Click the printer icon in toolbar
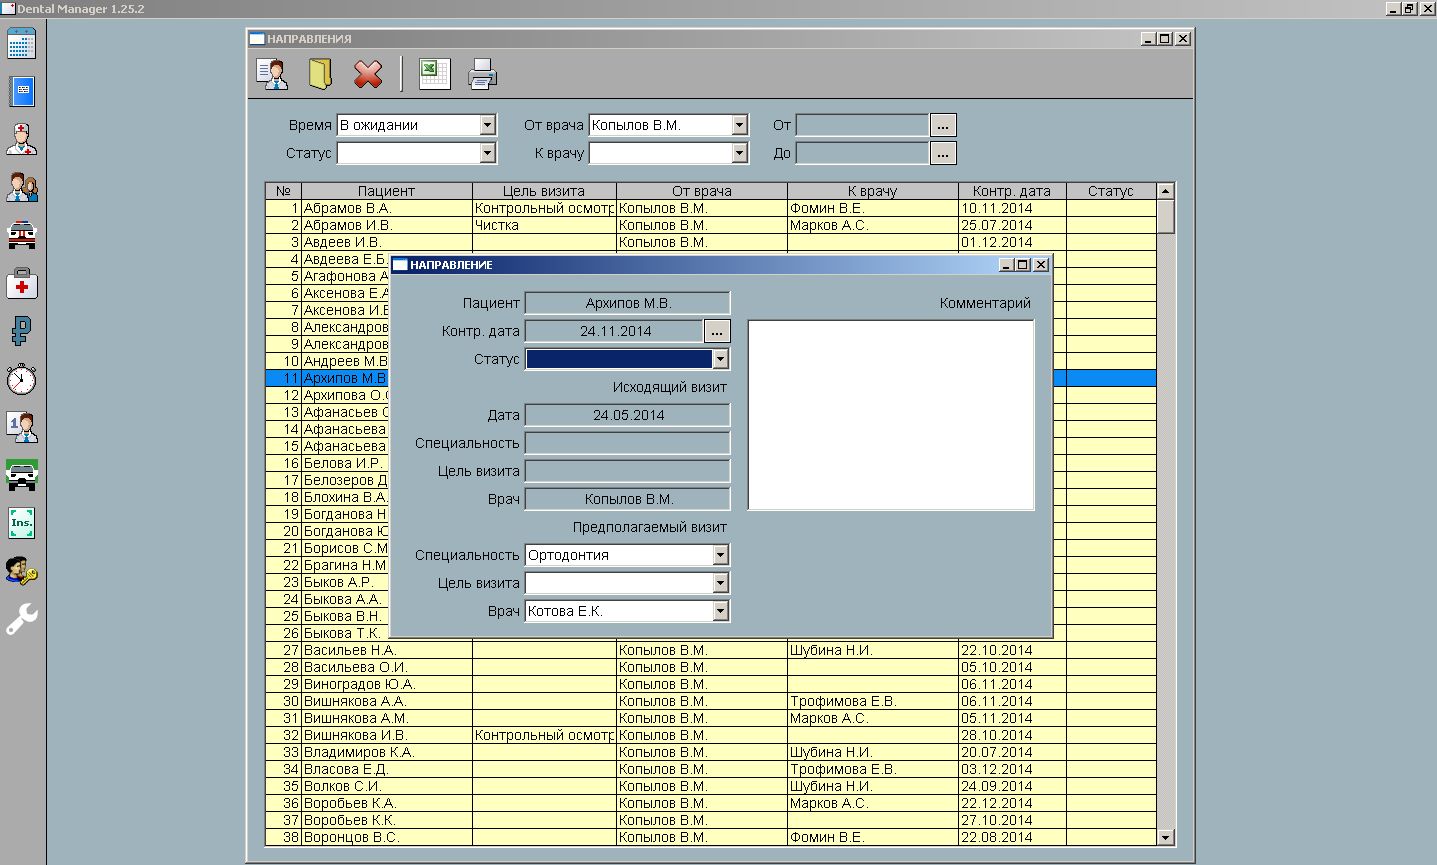Viewport: 1437px width, 865px height. (482, 74)
